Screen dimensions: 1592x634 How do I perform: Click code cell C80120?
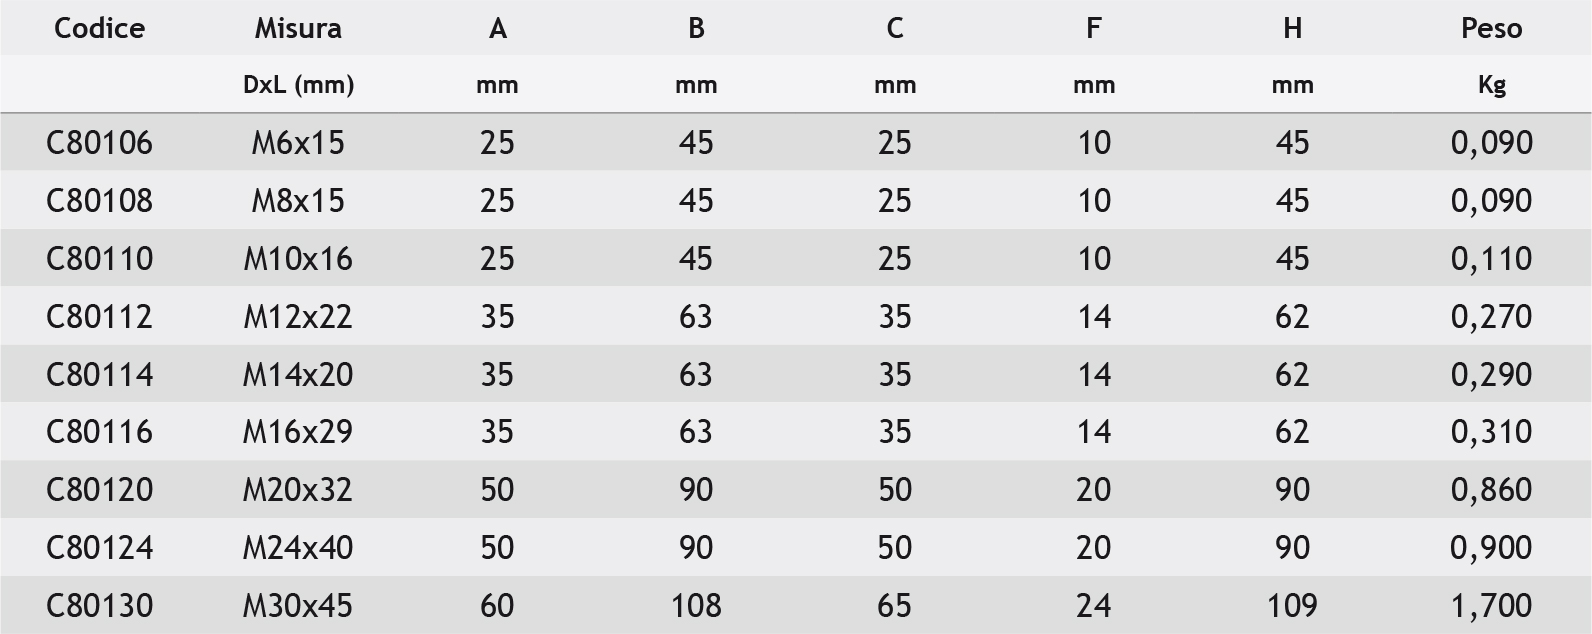(x=99, y=490)
